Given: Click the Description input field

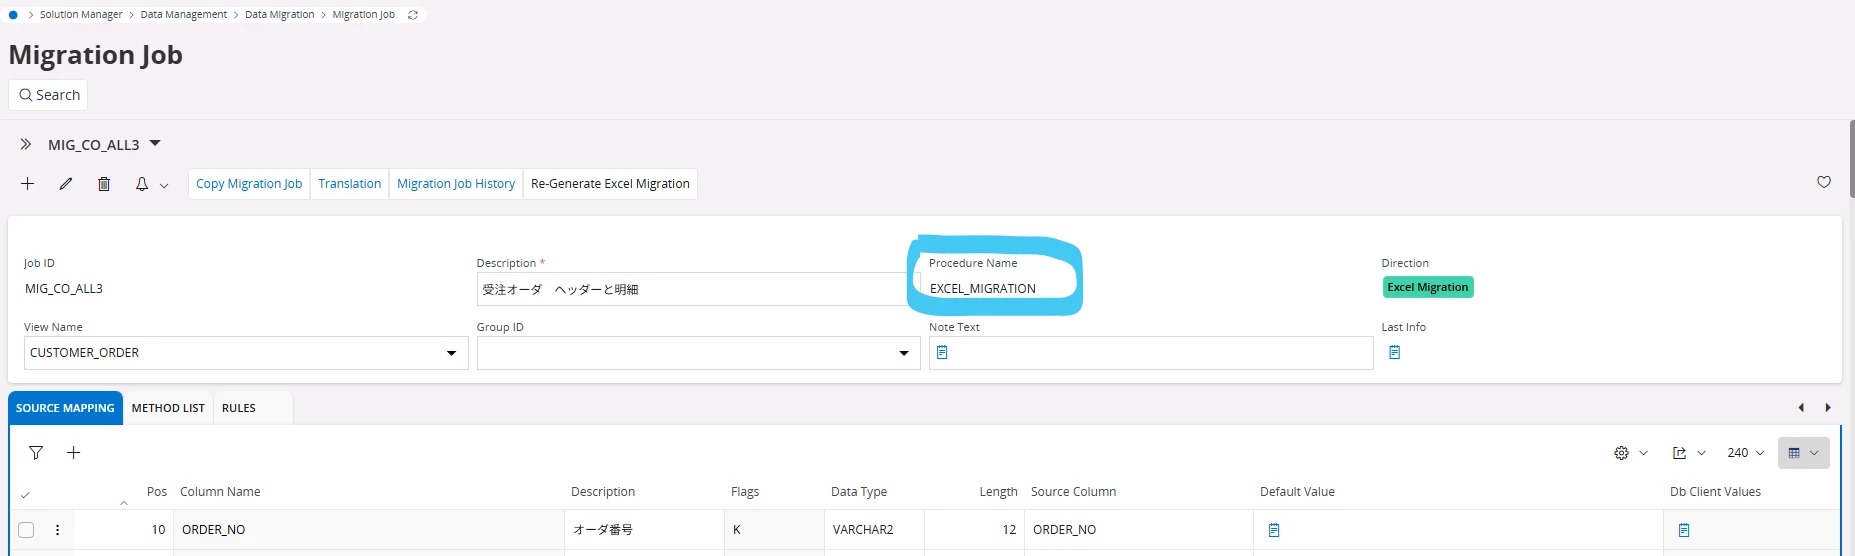Looking at the screenshot, I should pyautogui.click(x=690, y=289).
